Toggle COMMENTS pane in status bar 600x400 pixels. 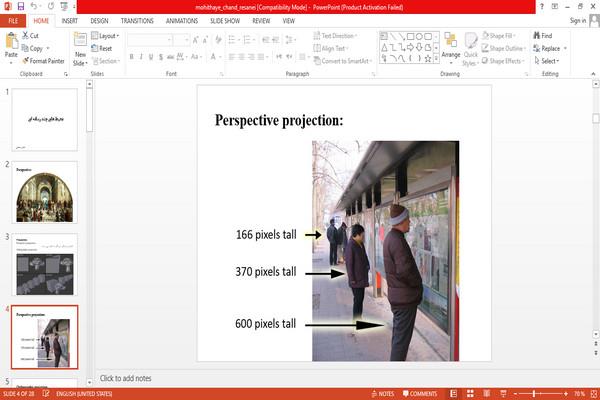(420, 393)
